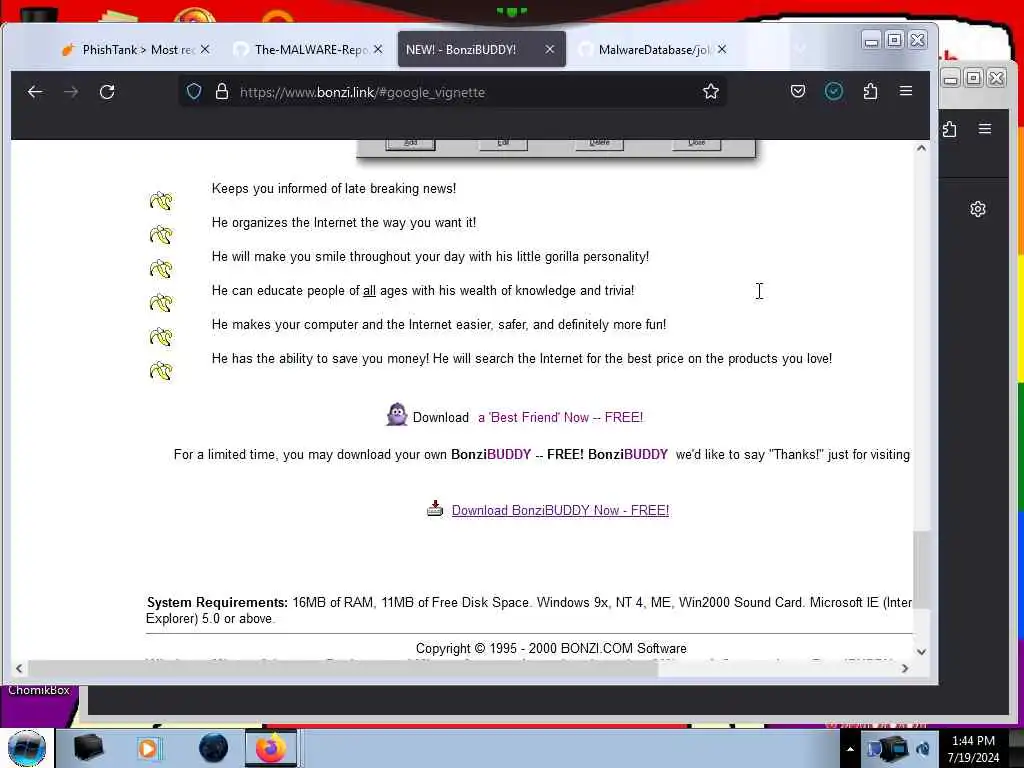The width and height of the screenshot is (1024, 768).
Task: Open the clock showing 1:44 PM
Action: coord(973,749)
